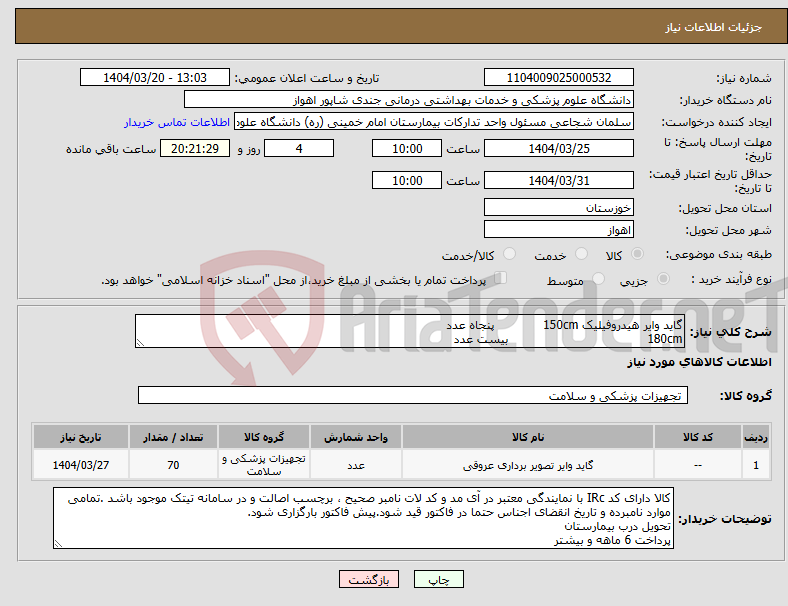This screenshot has height=606, width=788.
Task: Click the delivery province field خوزستان
Action: (559, 207)
